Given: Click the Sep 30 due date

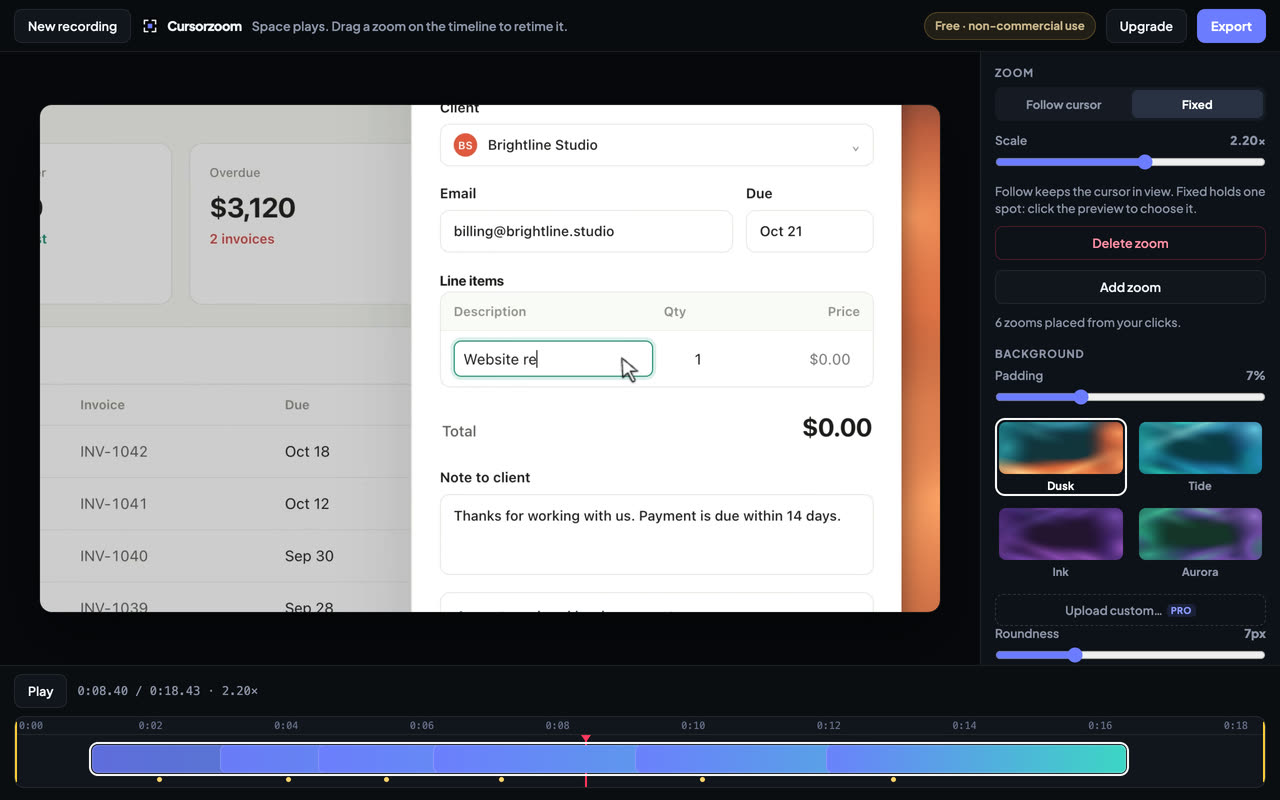Looking at the screenshot, I should (x=309, y=556).
